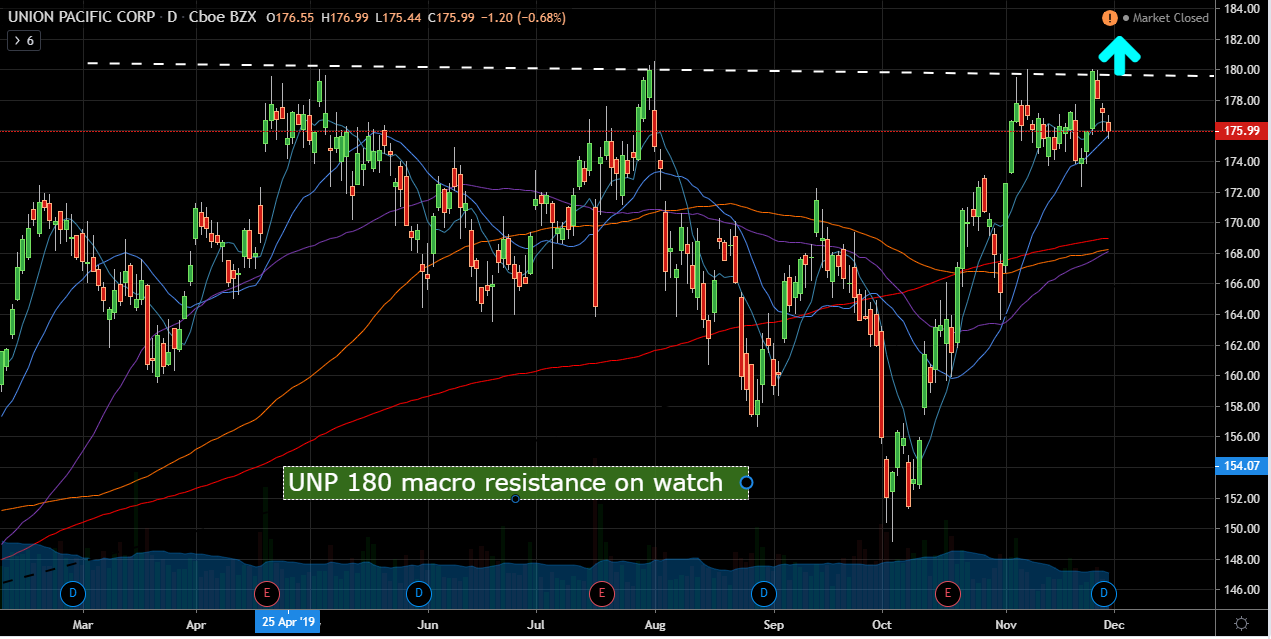The image size is (1271, 639).
Task: Click the highlighted 25 Apr '19 date label
Action: [x=288, y=623]
